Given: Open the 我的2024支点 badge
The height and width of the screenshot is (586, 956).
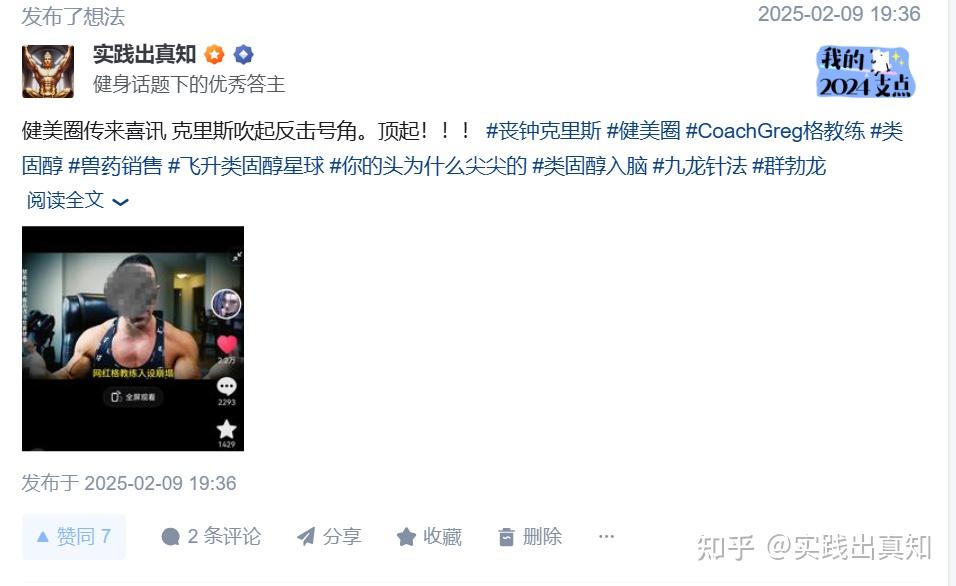Looking at the screenshot, I should 865,72.
